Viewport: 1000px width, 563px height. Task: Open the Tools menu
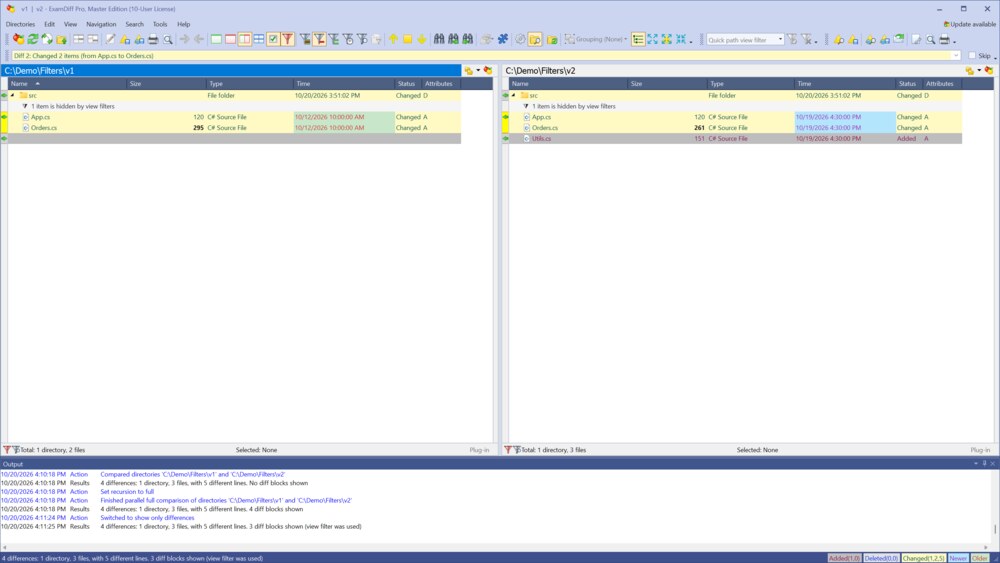point(159,24)
